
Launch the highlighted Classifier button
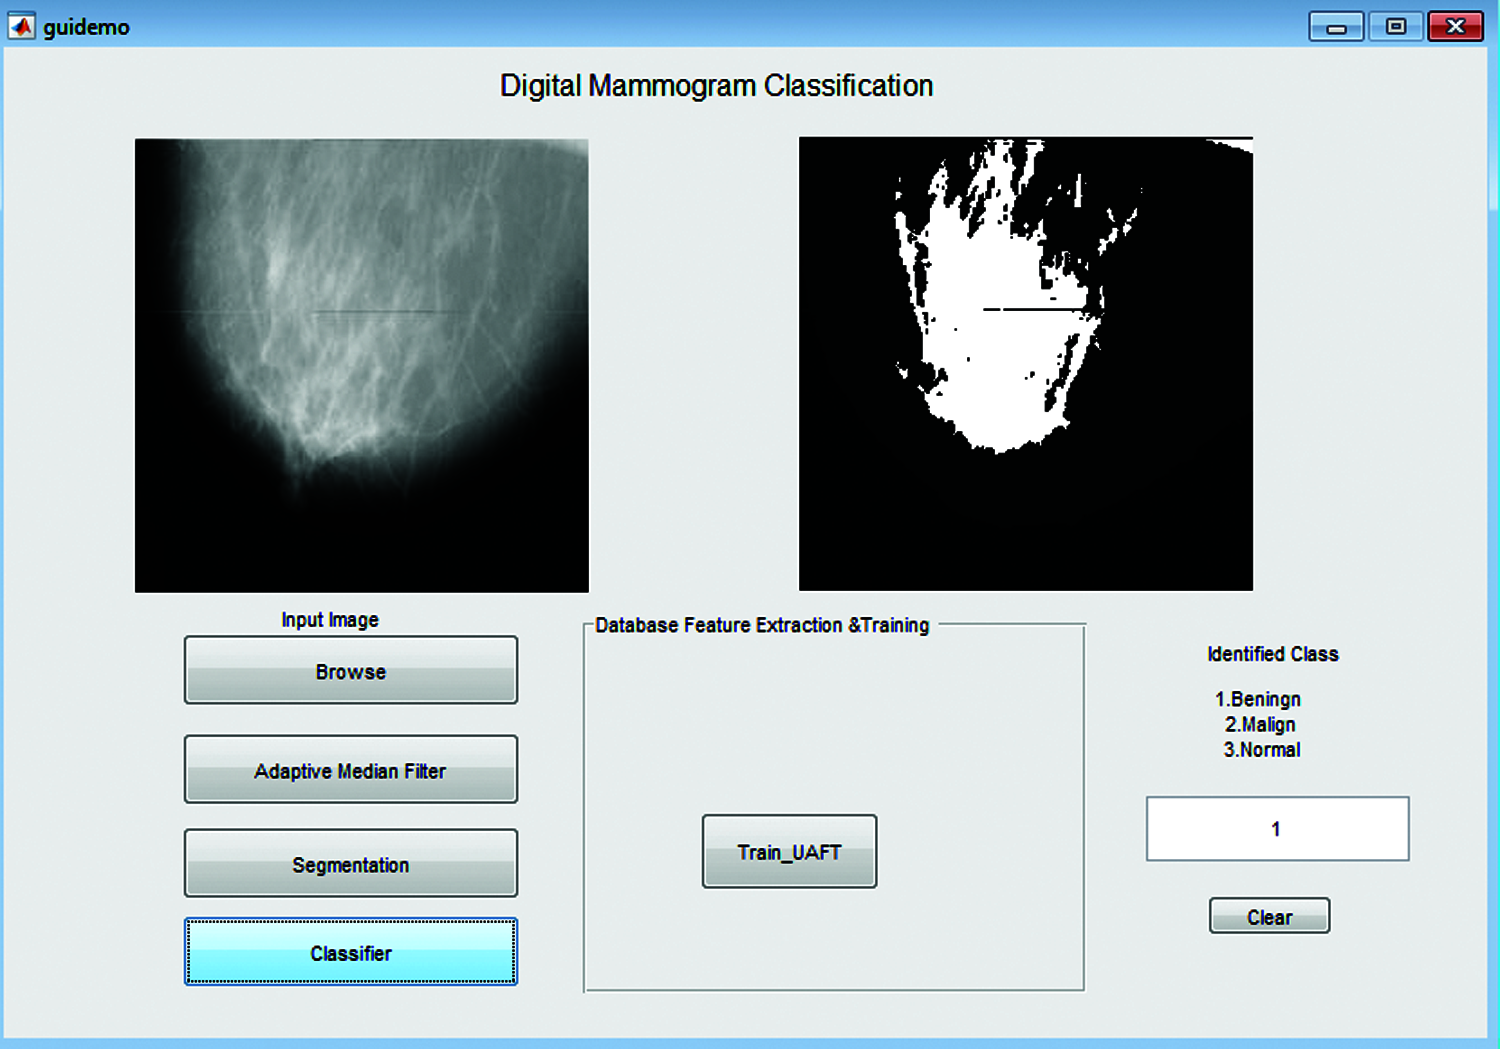click(x=350, y=953)
